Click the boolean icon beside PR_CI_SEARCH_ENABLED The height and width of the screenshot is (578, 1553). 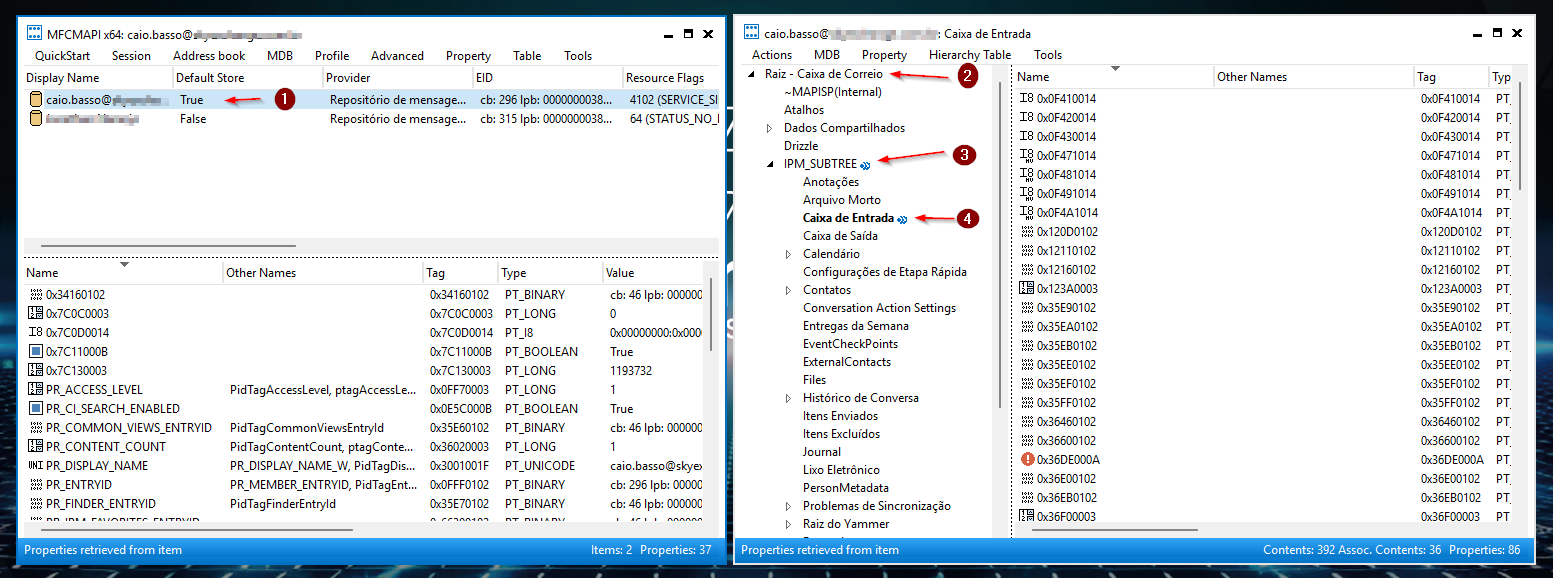tap(35, 409)
